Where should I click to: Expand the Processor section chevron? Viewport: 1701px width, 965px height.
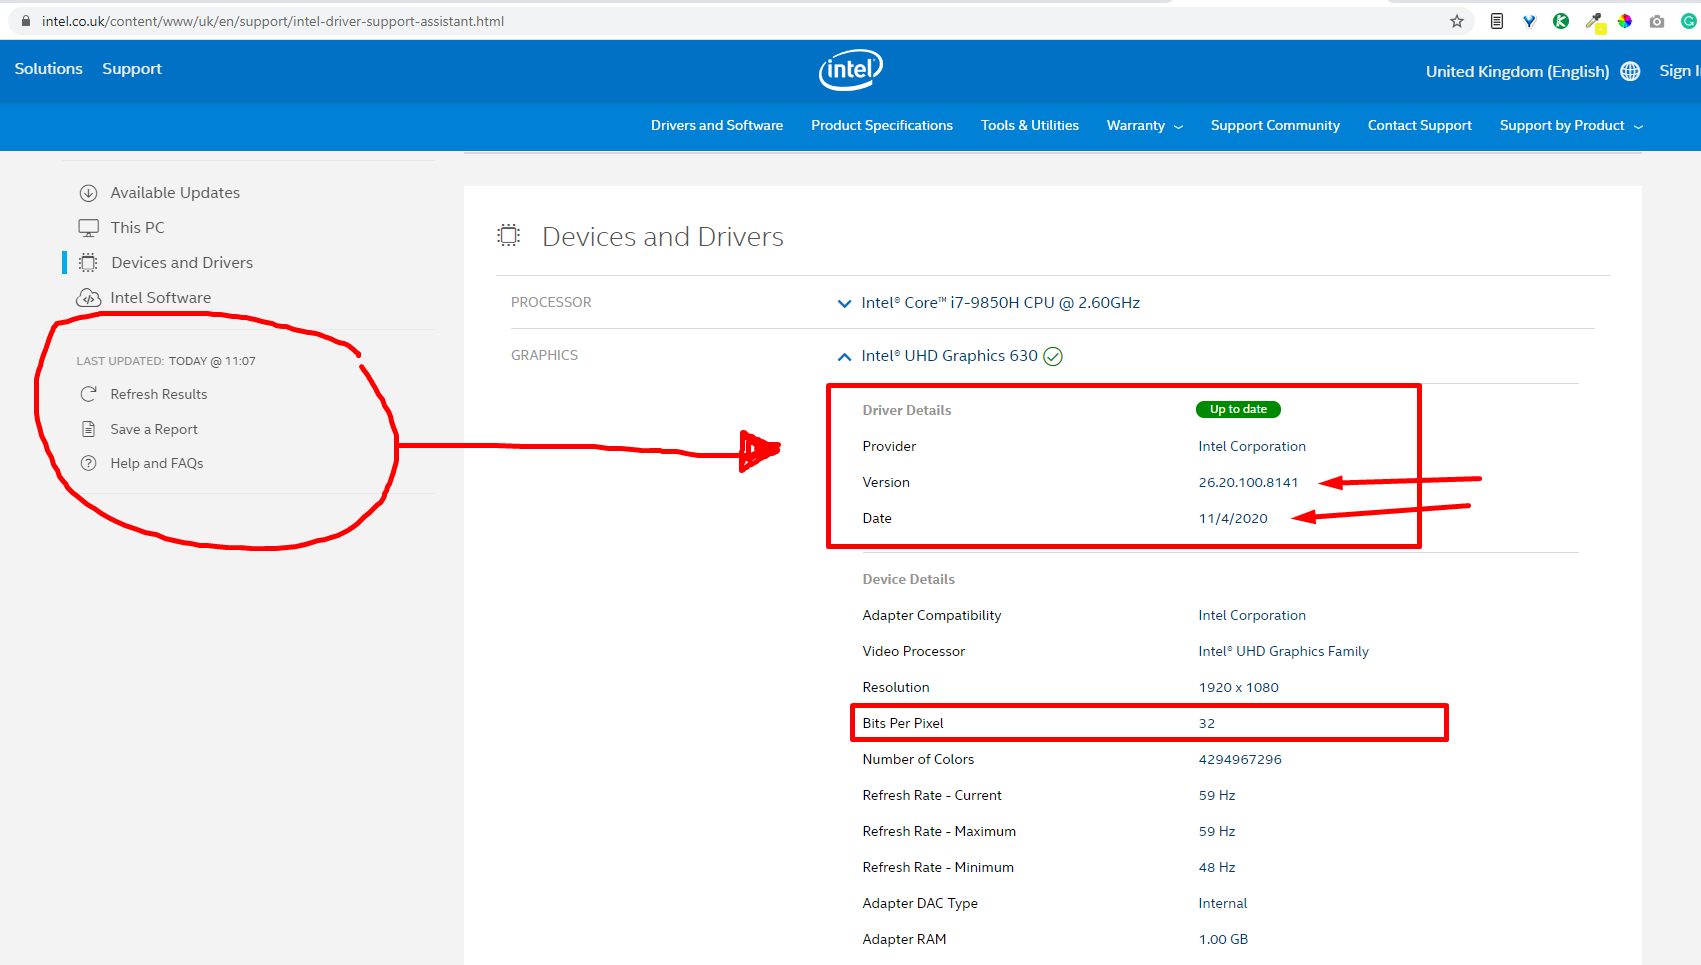(x=844, y=303)
